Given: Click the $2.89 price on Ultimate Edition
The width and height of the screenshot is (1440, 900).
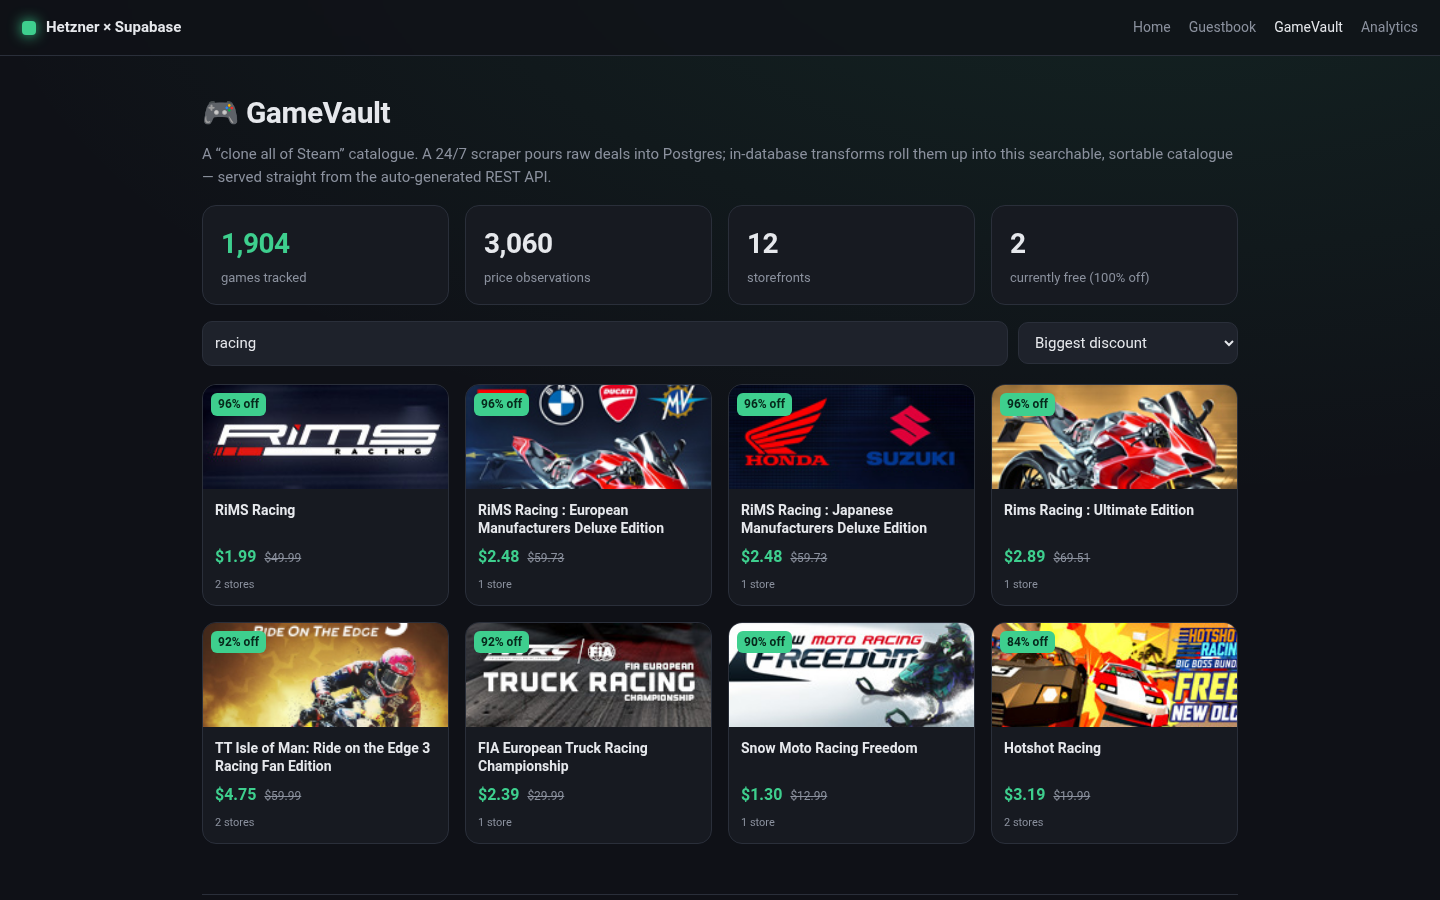Looking at the screenshot, I should (x=1025, y=556).
